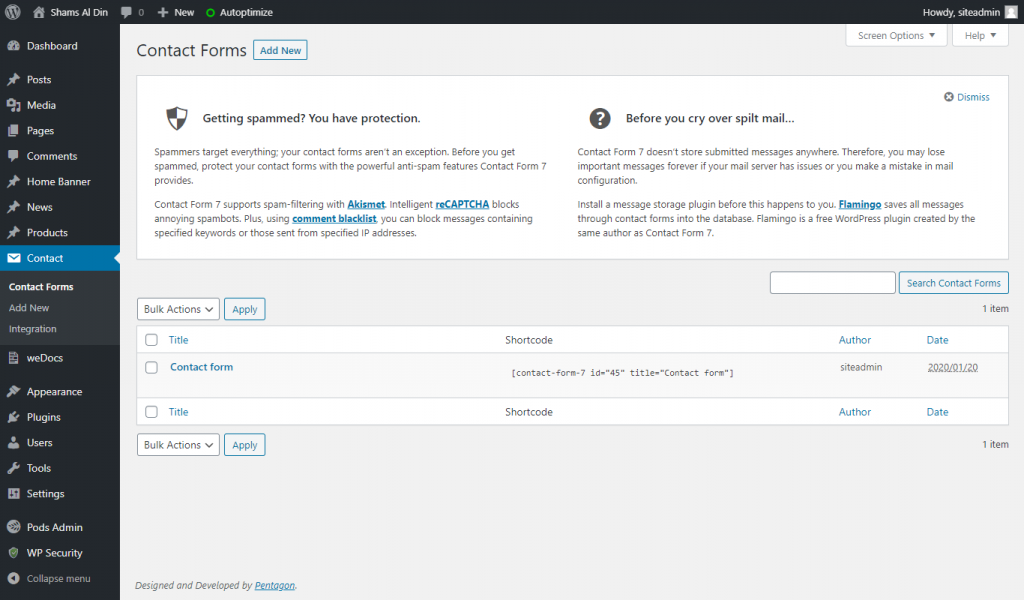The image size is (1024, 600).
Task: Click the Plugins plug icon
Action: 13,417
